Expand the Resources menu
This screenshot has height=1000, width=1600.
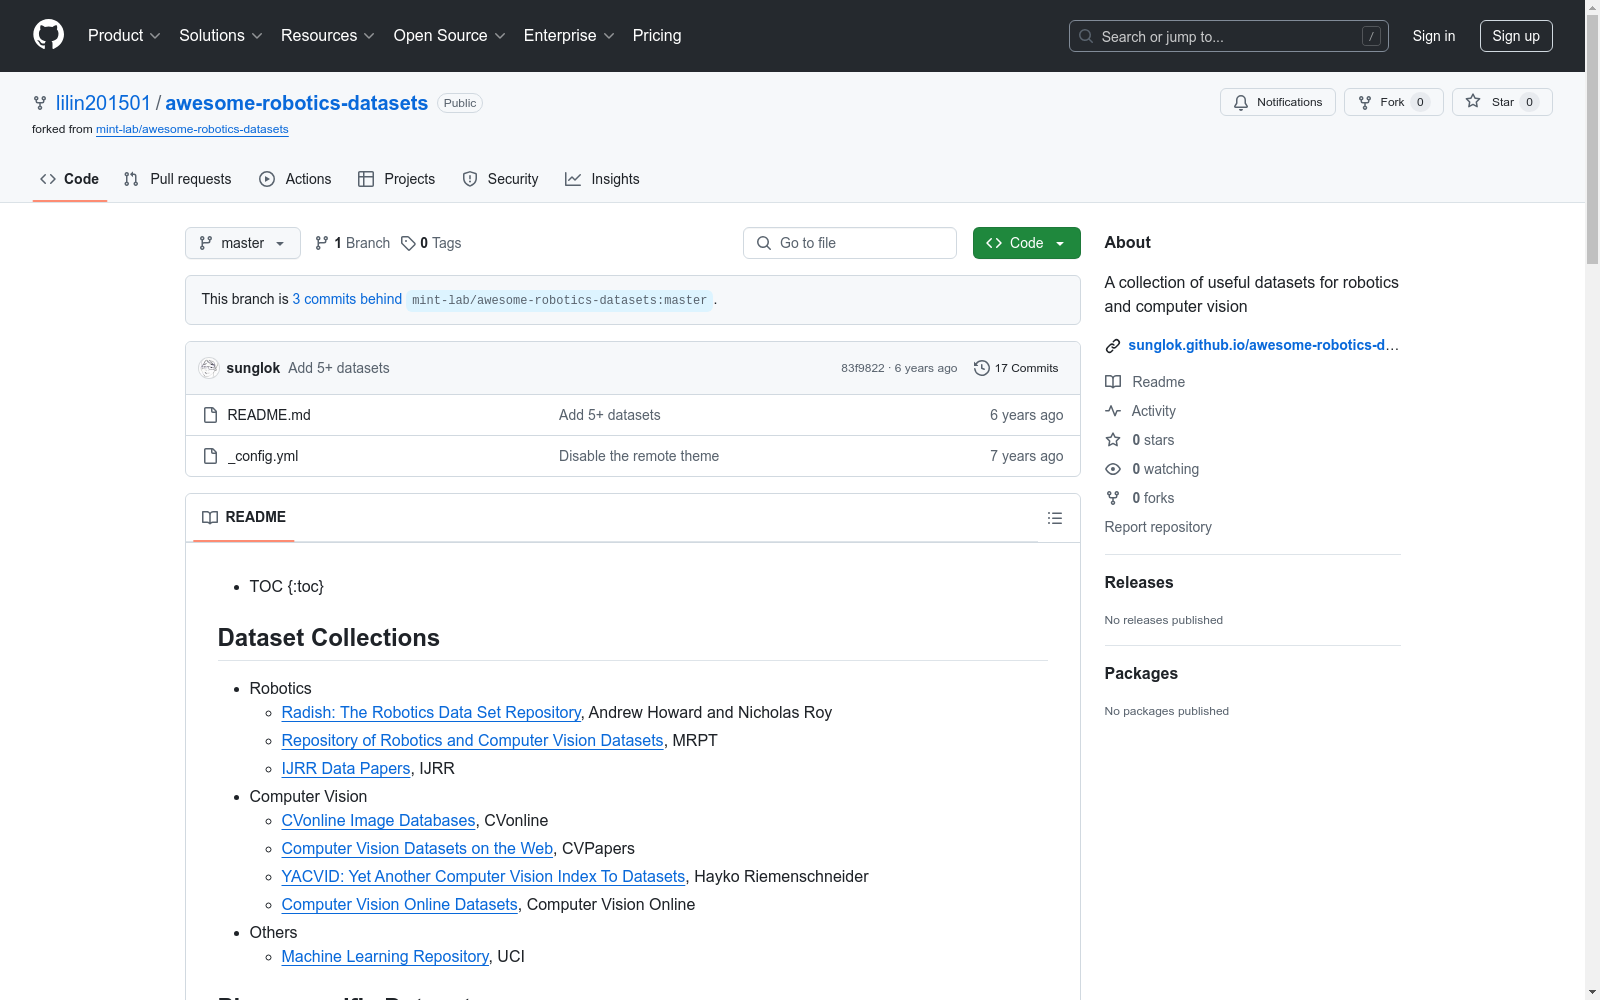328,36
